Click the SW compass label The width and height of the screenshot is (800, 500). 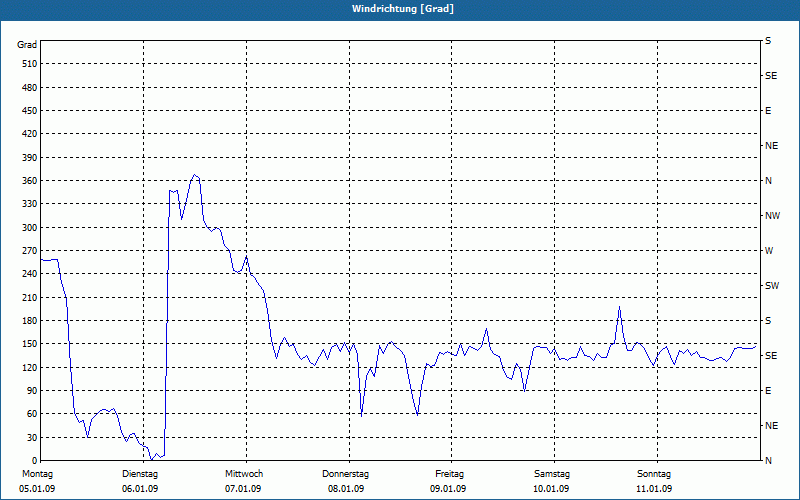point(772,286)
